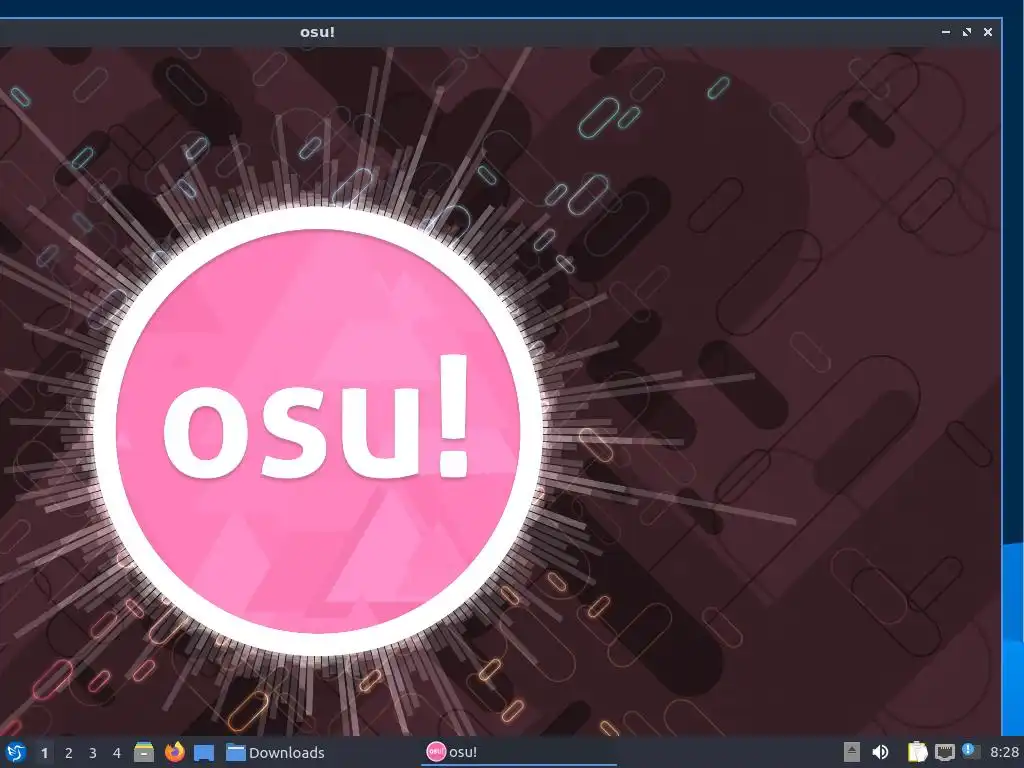Click the osu! window title bar text
Viewport: 1024px width, 768px height.
tap(317, 32)
